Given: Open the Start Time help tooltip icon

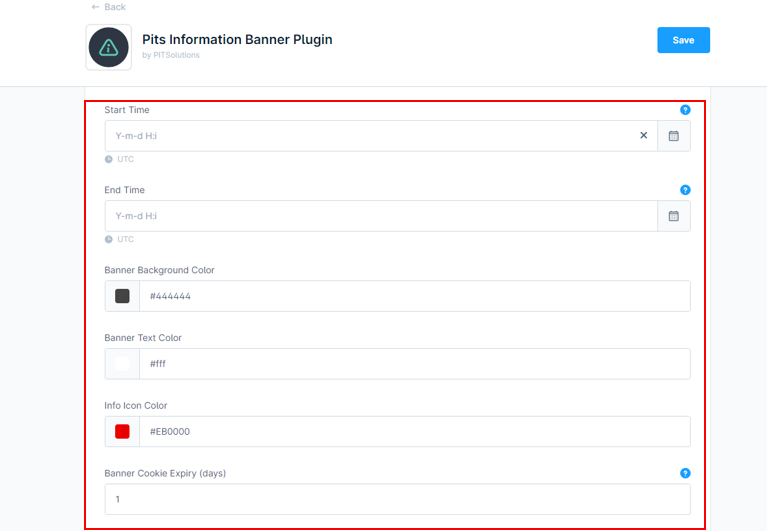Looking at the screenshot, I should pyautogui.click(x=685, y=110).
